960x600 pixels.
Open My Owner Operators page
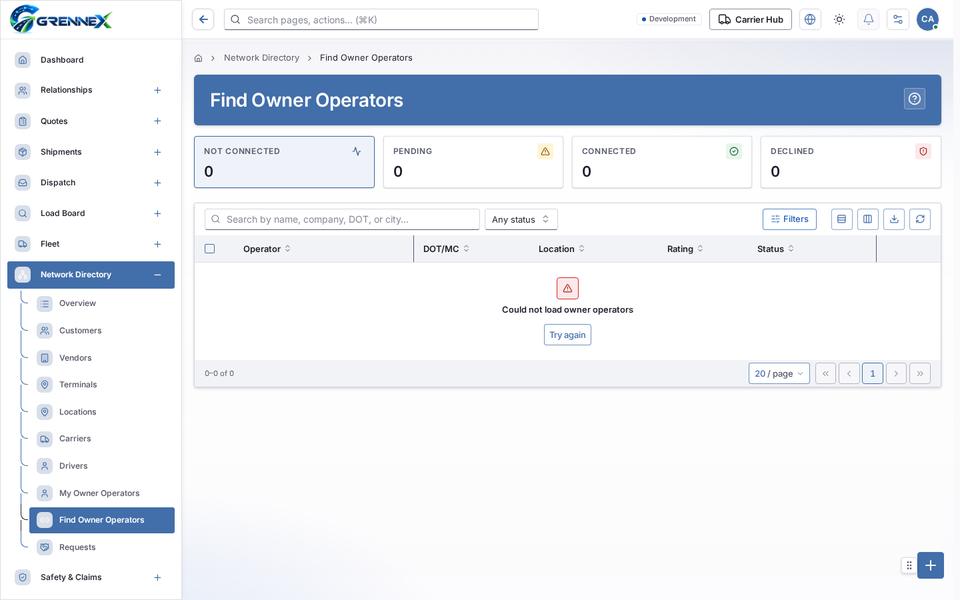coord(102,493)
